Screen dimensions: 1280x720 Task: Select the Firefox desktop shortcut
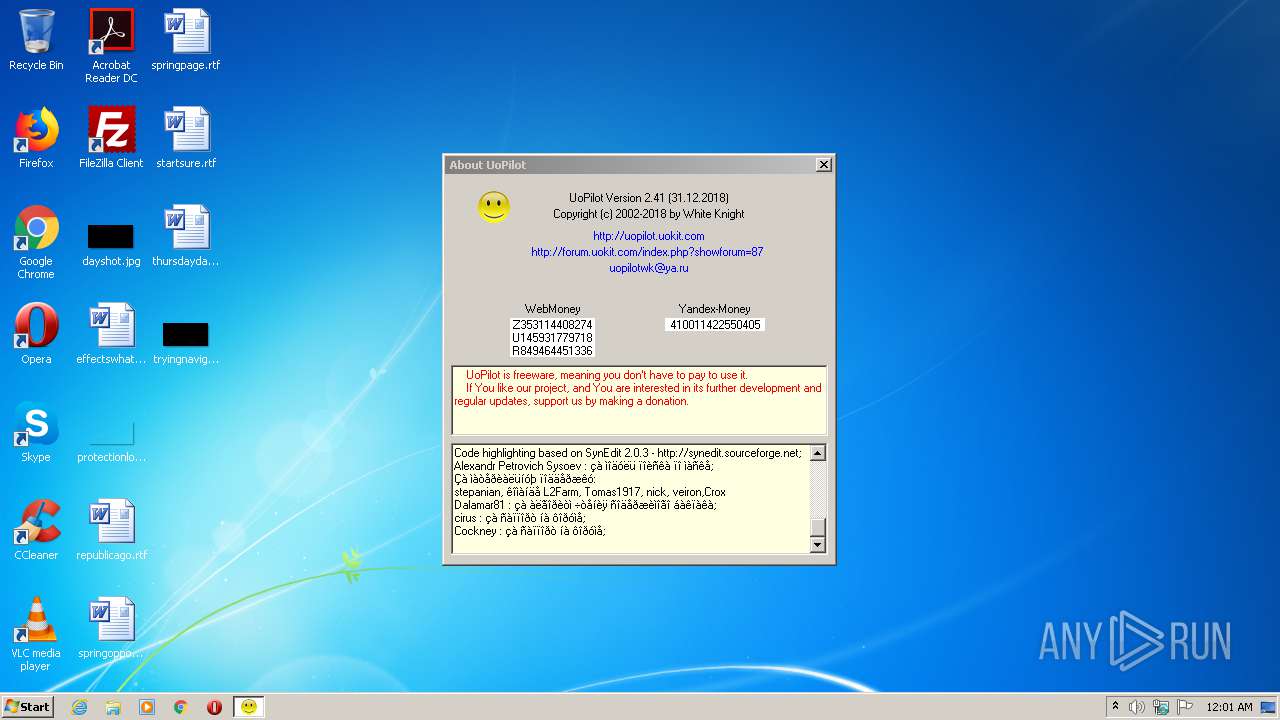click(36, 139)
